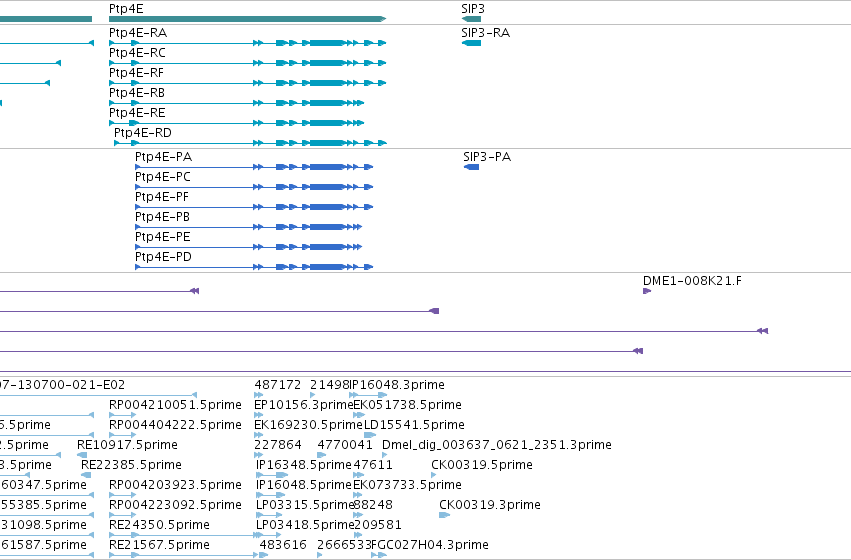
Task: Click the SIP3 gene label
Action: click(473, 9)
